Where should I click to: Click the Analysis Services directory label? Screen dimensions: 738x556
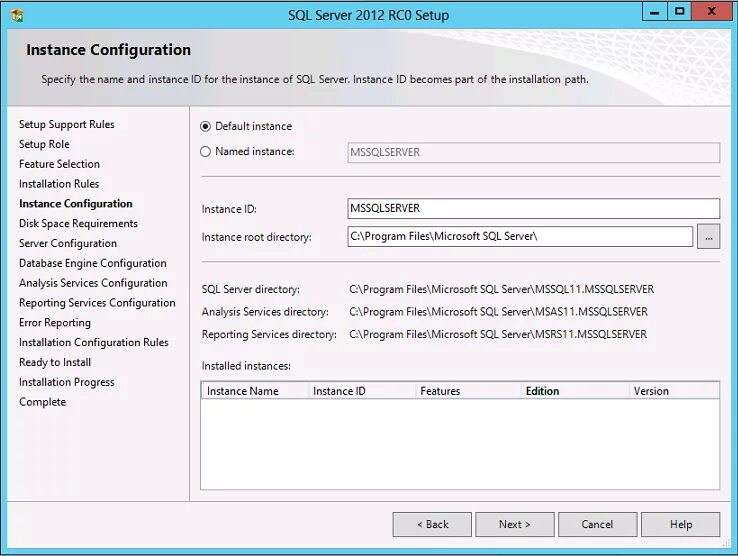coord(265,312)
